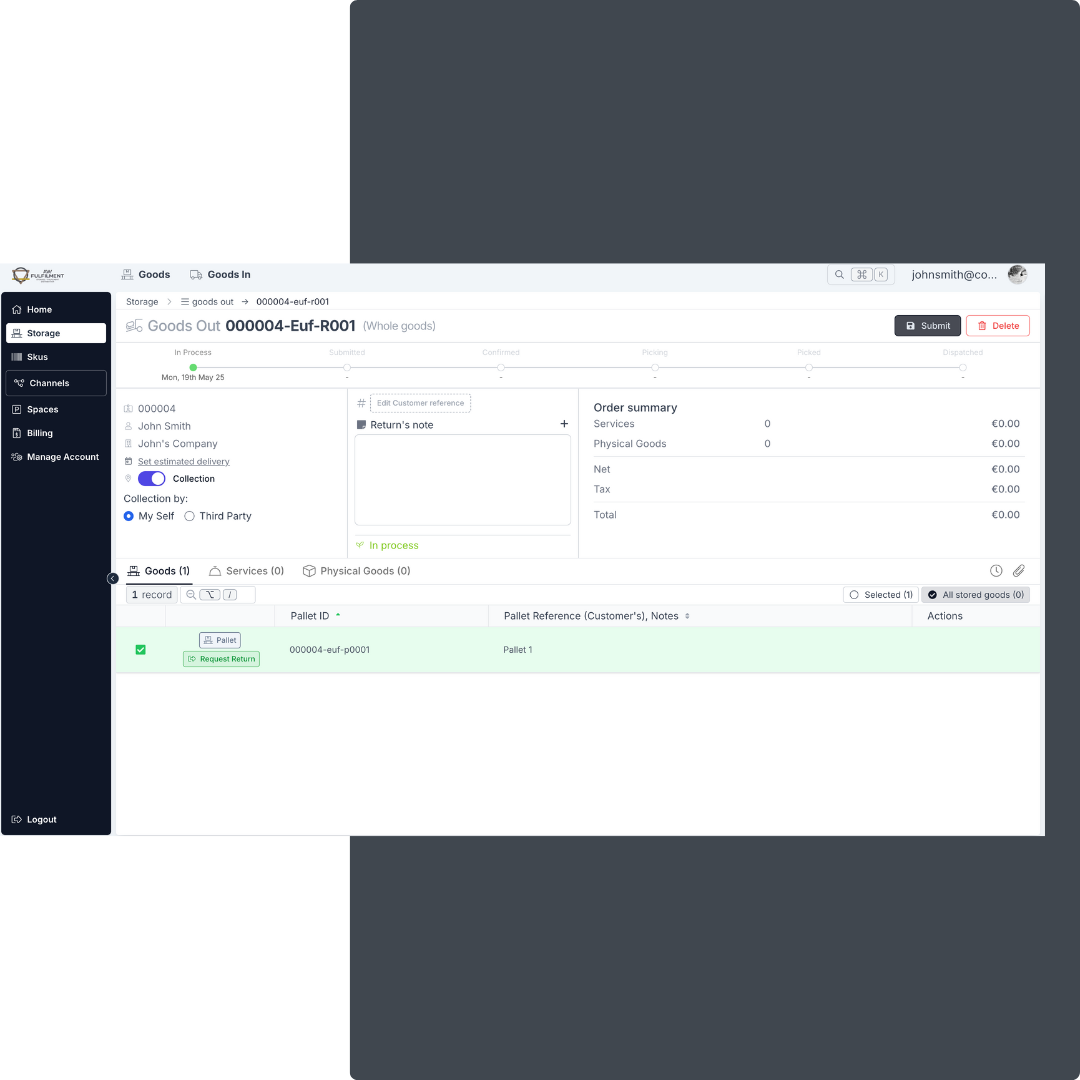Click the search magnifier in top bar
Image resolution: width=1080 pixels, height=1080 pixels.
(840, 275)
